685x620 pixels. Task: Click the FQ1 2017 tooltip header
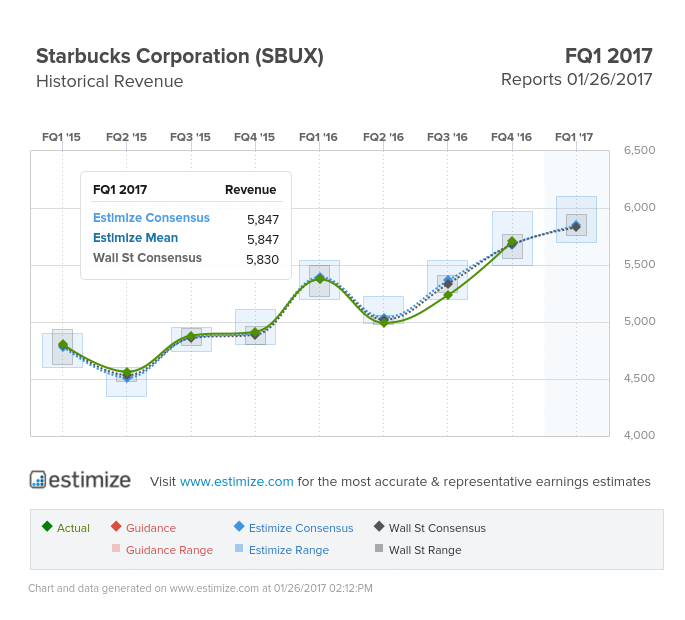[120, 190]
